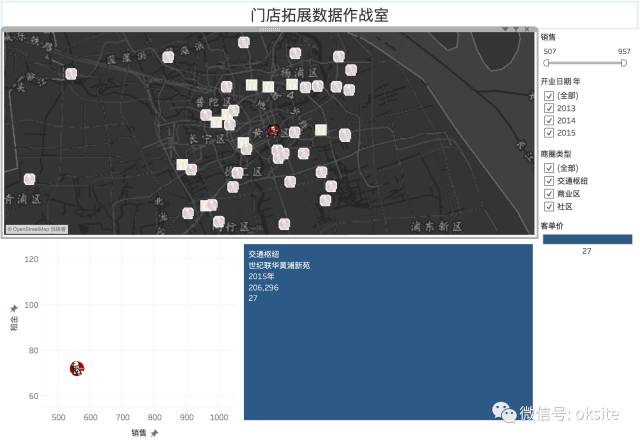Uncheck the 2013 year checkbox

[549, 108]
